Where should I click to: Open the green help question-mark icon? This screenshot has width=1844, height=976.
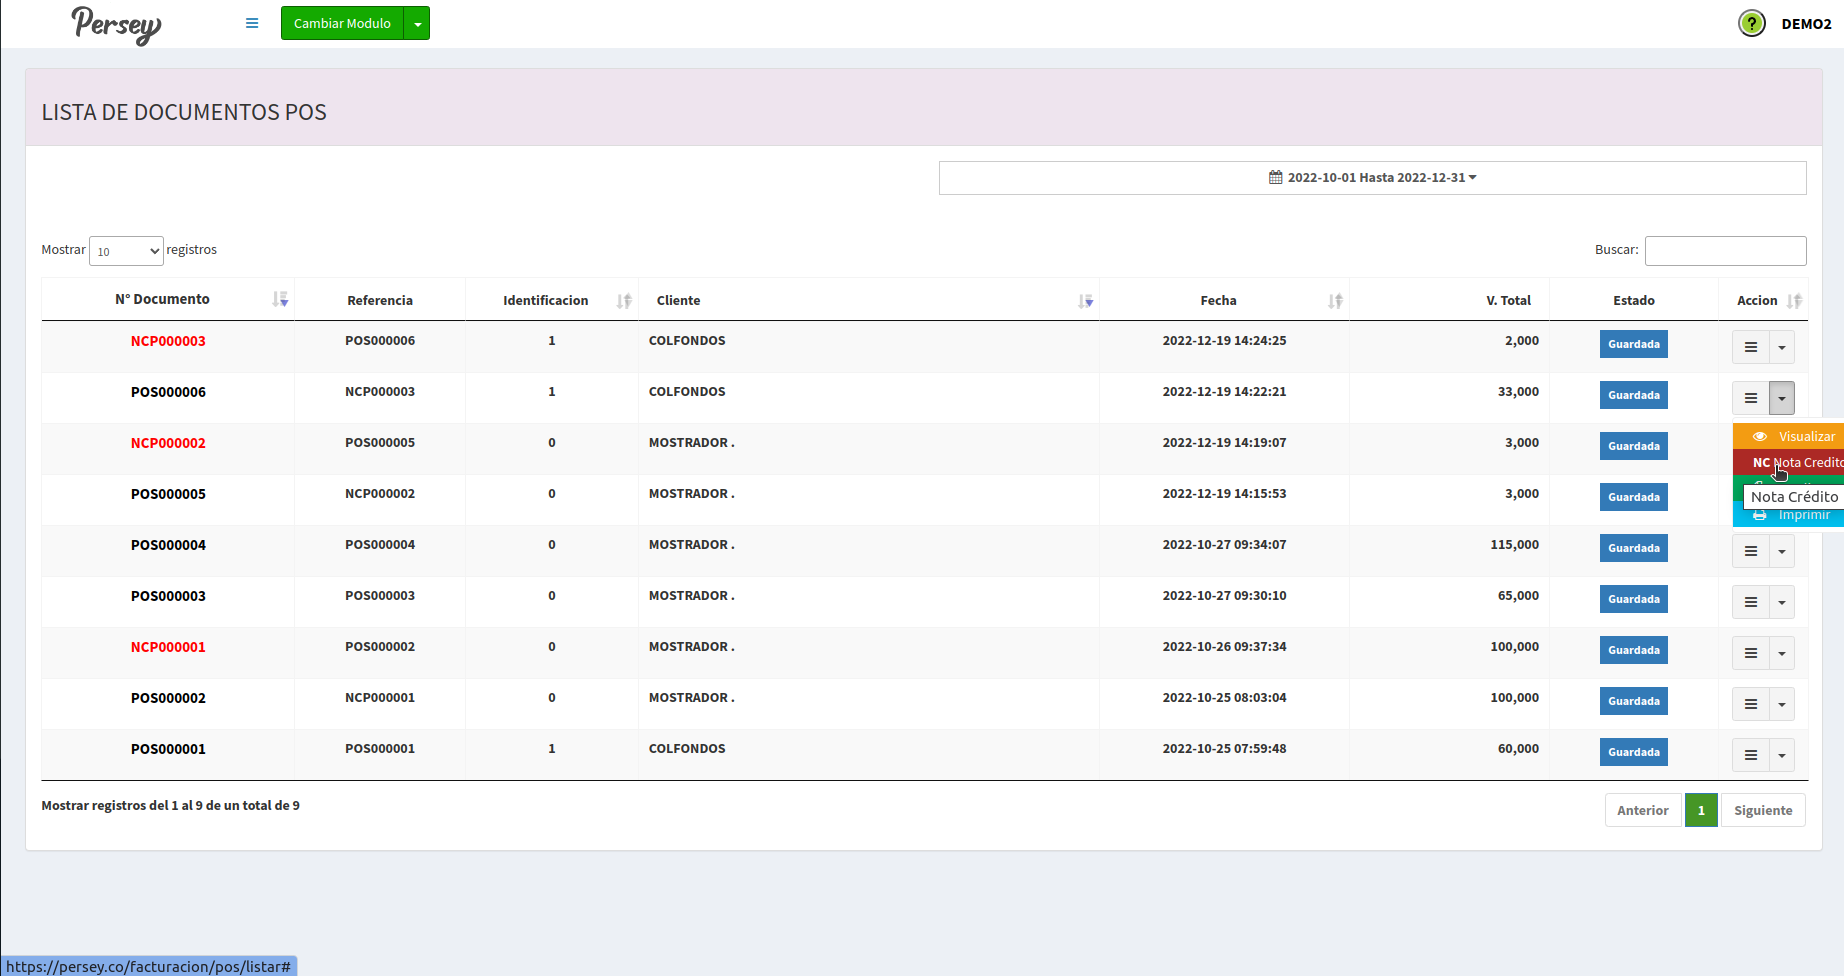pyautogui.click(x=1751, y=23)
